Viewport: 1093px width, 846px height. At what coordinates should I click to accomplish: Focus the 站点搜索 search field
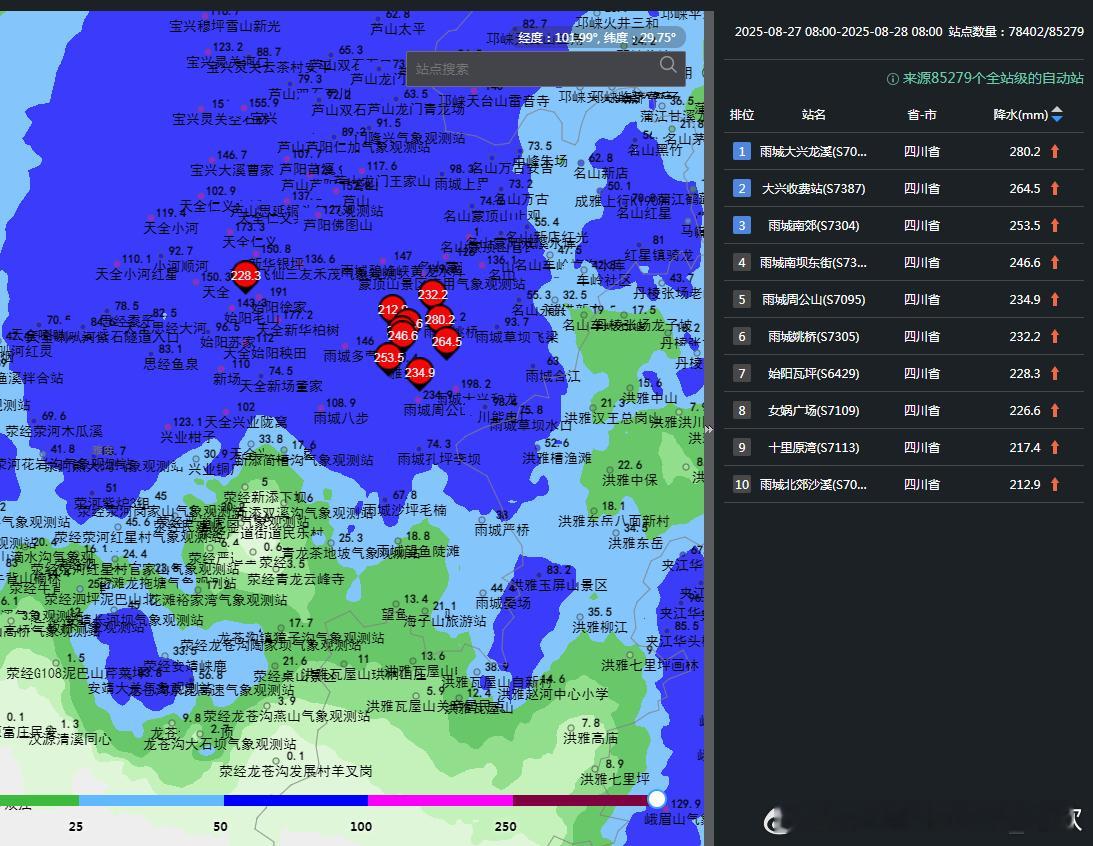point(545,69)
